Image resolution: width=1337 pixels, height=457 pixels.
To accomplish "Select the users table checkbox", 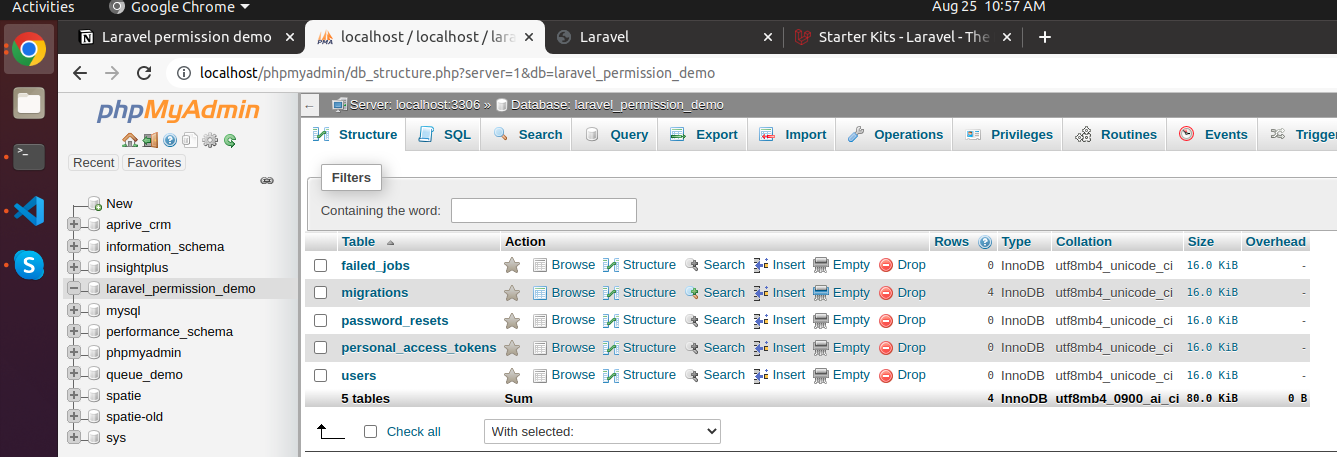I will (x=321, y=375).
